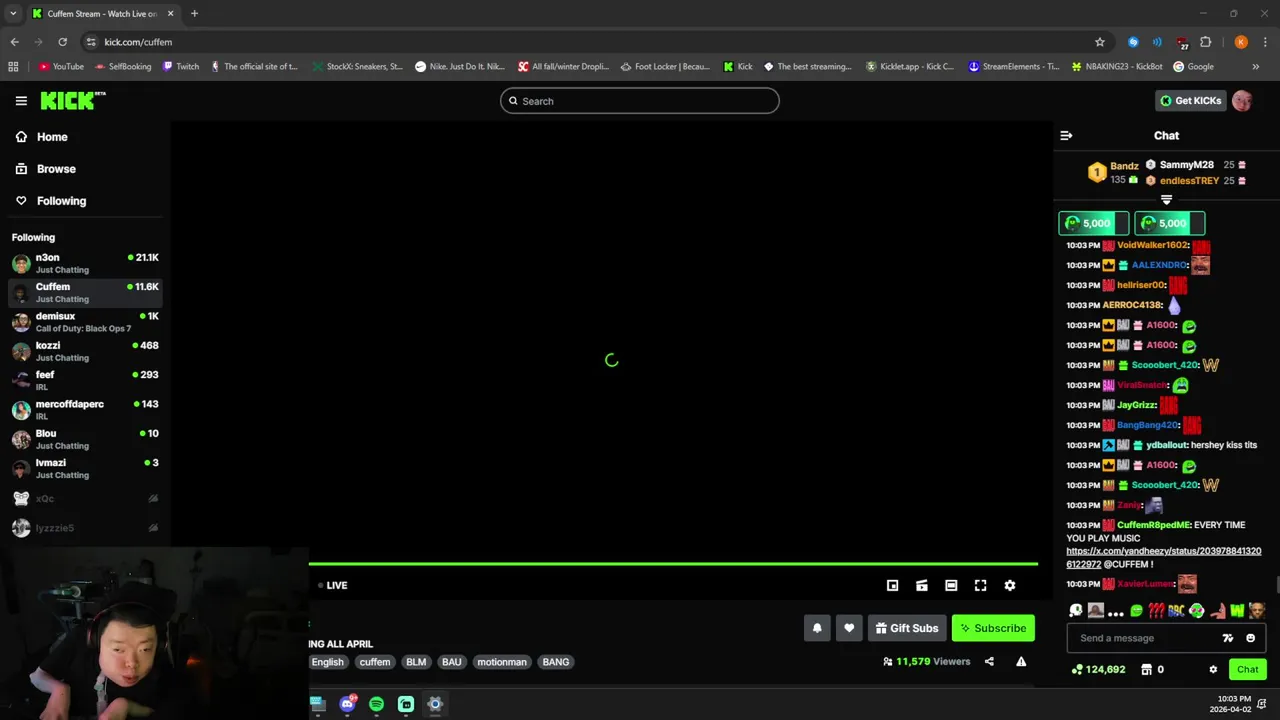Open chat settings gear
This screenshot has height=720, width=1280.
coord(1213,670)
